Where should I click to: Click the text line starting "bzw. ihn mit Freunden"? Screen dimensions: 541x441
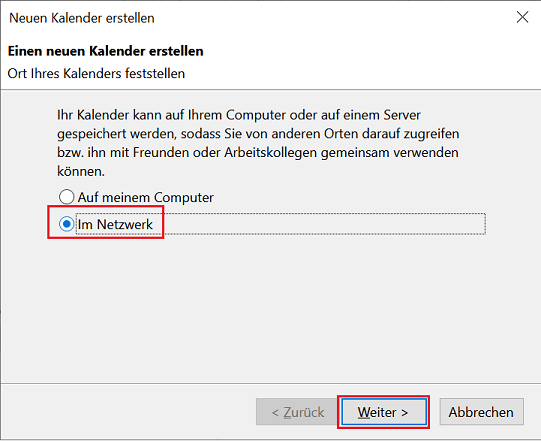pos(258,152)
